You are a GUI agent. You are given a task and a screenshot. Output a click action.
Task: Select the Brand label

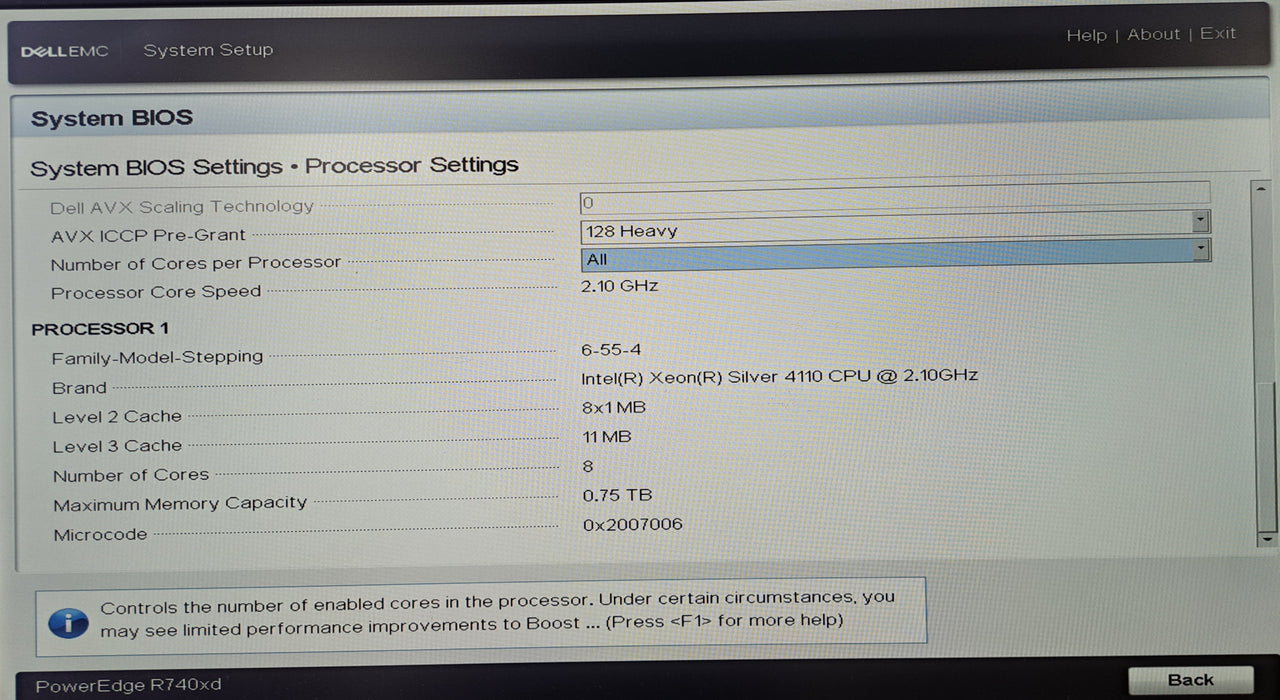tap(79, 388)
